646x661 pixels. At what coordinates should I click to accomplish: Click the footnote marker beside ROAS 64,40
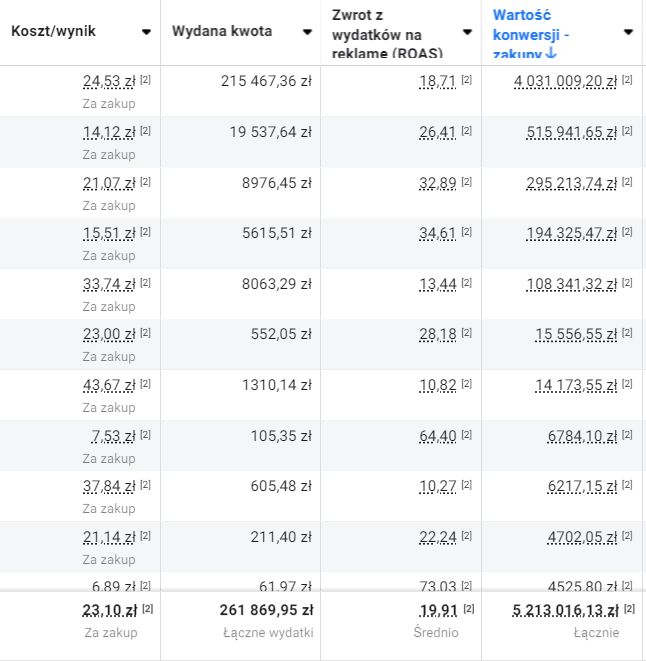coord(466,434)
